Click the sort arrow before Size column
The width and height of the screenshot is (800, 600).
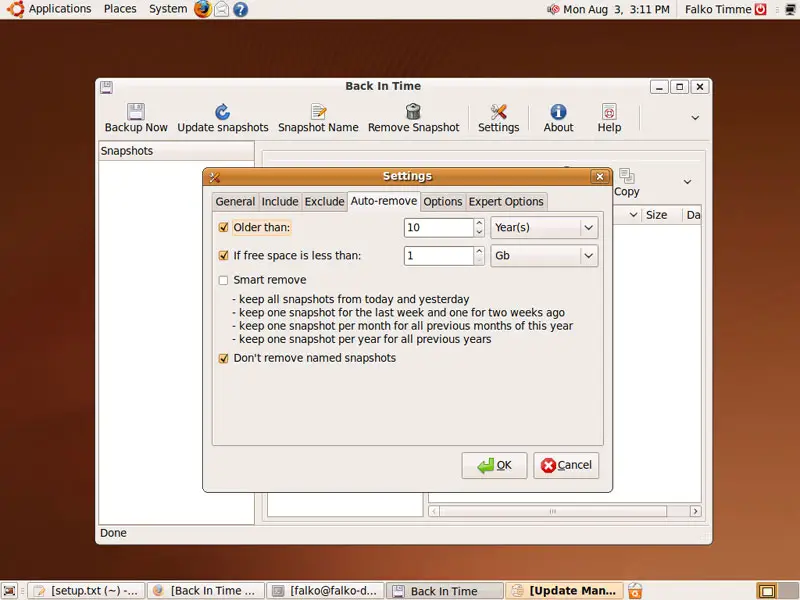633,215
